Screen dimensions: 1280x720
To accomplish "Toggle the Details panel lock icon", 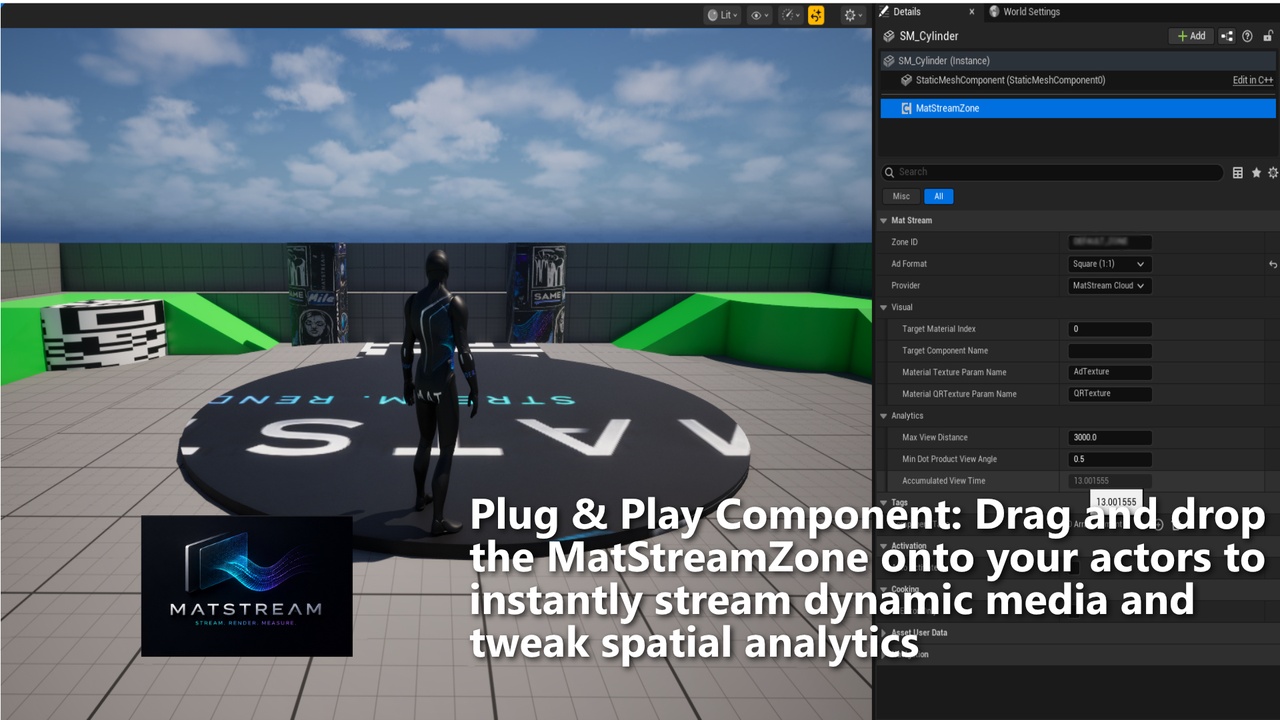I will 1268,36.
